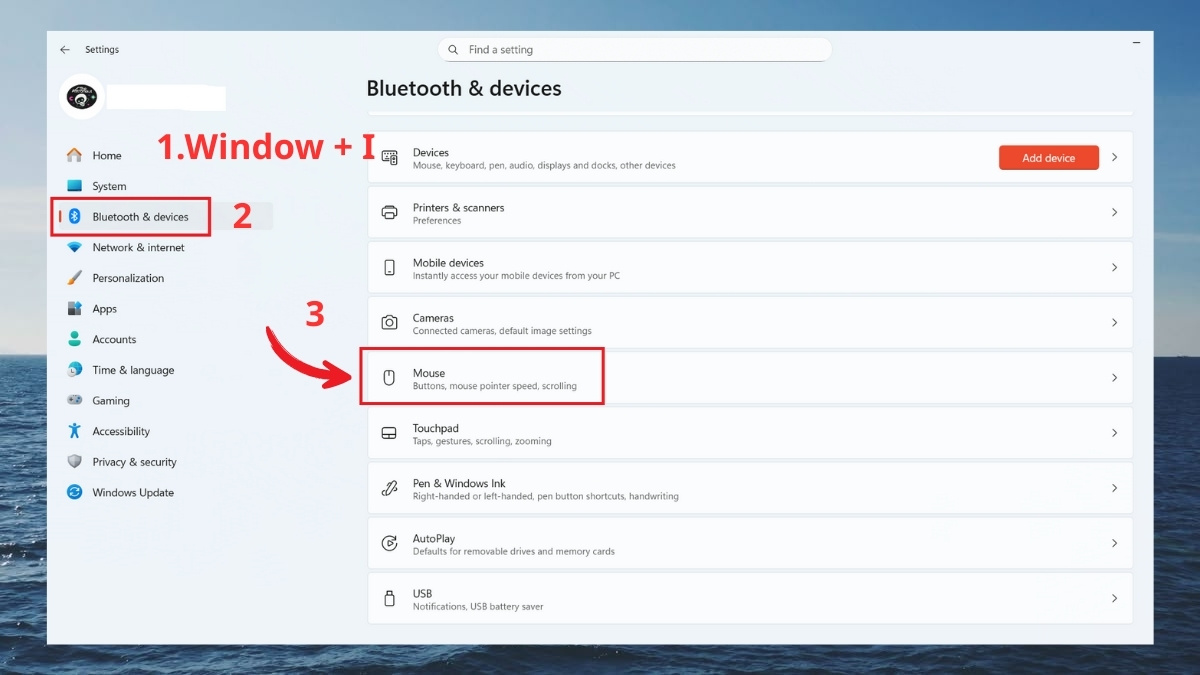Image resolution: width=1200 pixels, height=675 pixels.
Task: Click the Add device button
Action: coord(1049,158)
